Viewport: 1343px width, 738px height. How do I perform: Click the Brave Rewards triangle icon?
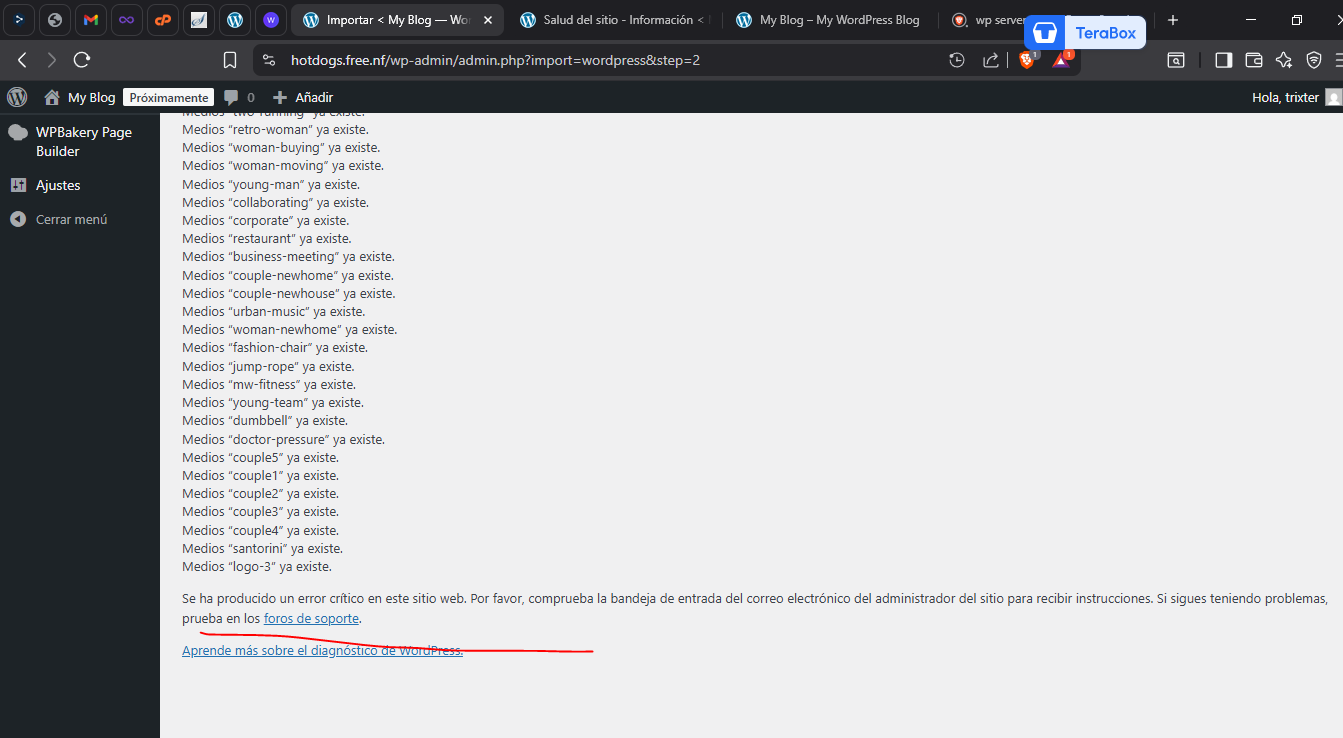(1060, 60)
